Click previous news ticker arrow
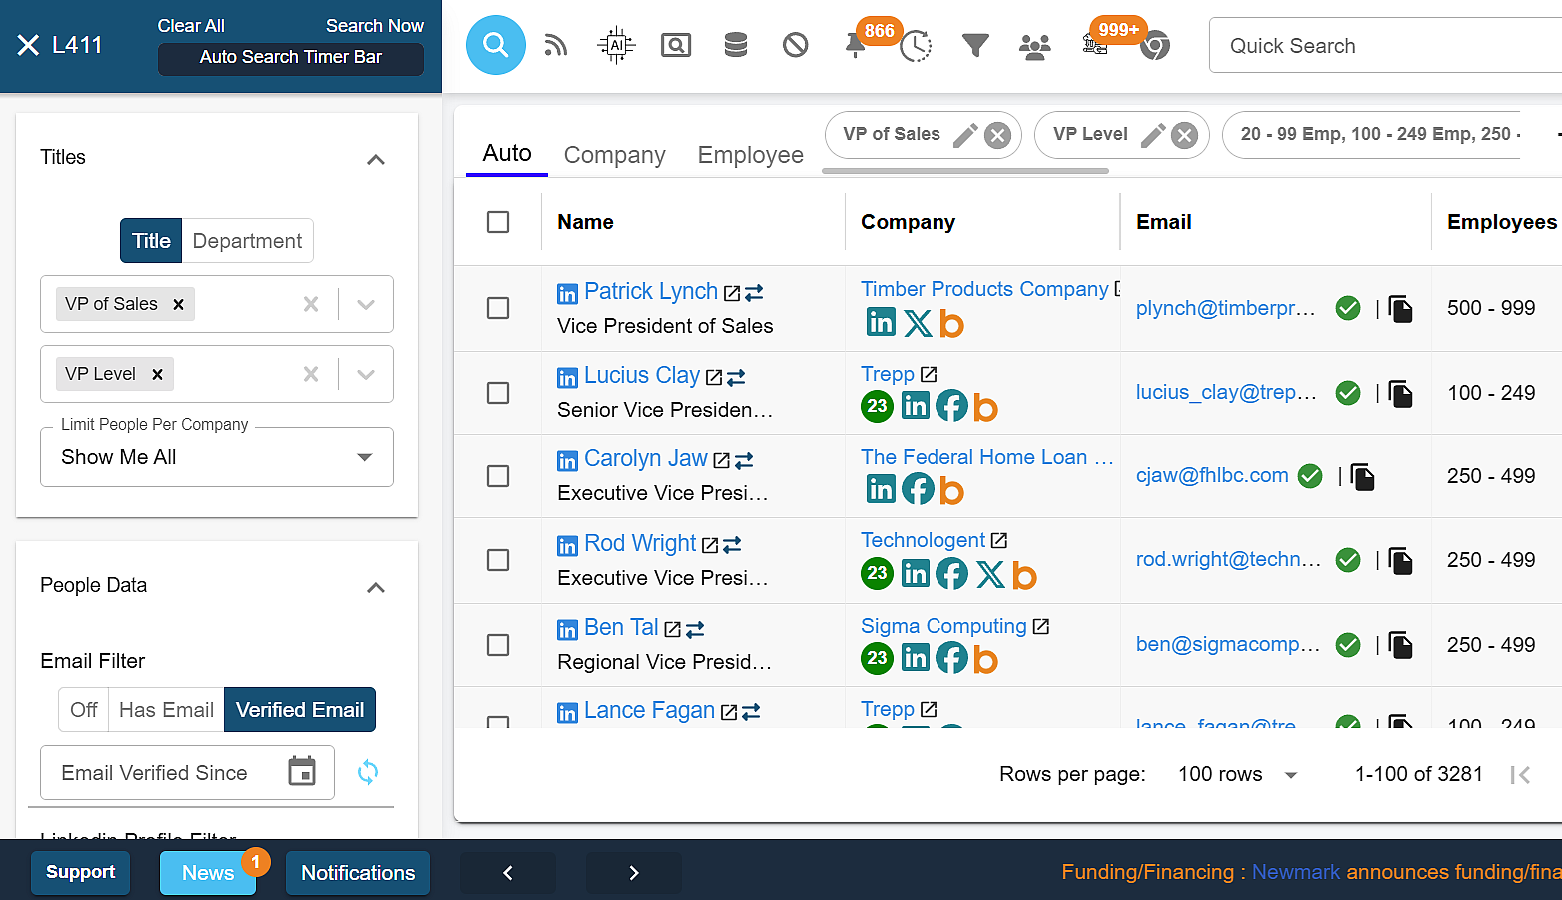Screen dimensions: 1562x900 pos(508,873)
